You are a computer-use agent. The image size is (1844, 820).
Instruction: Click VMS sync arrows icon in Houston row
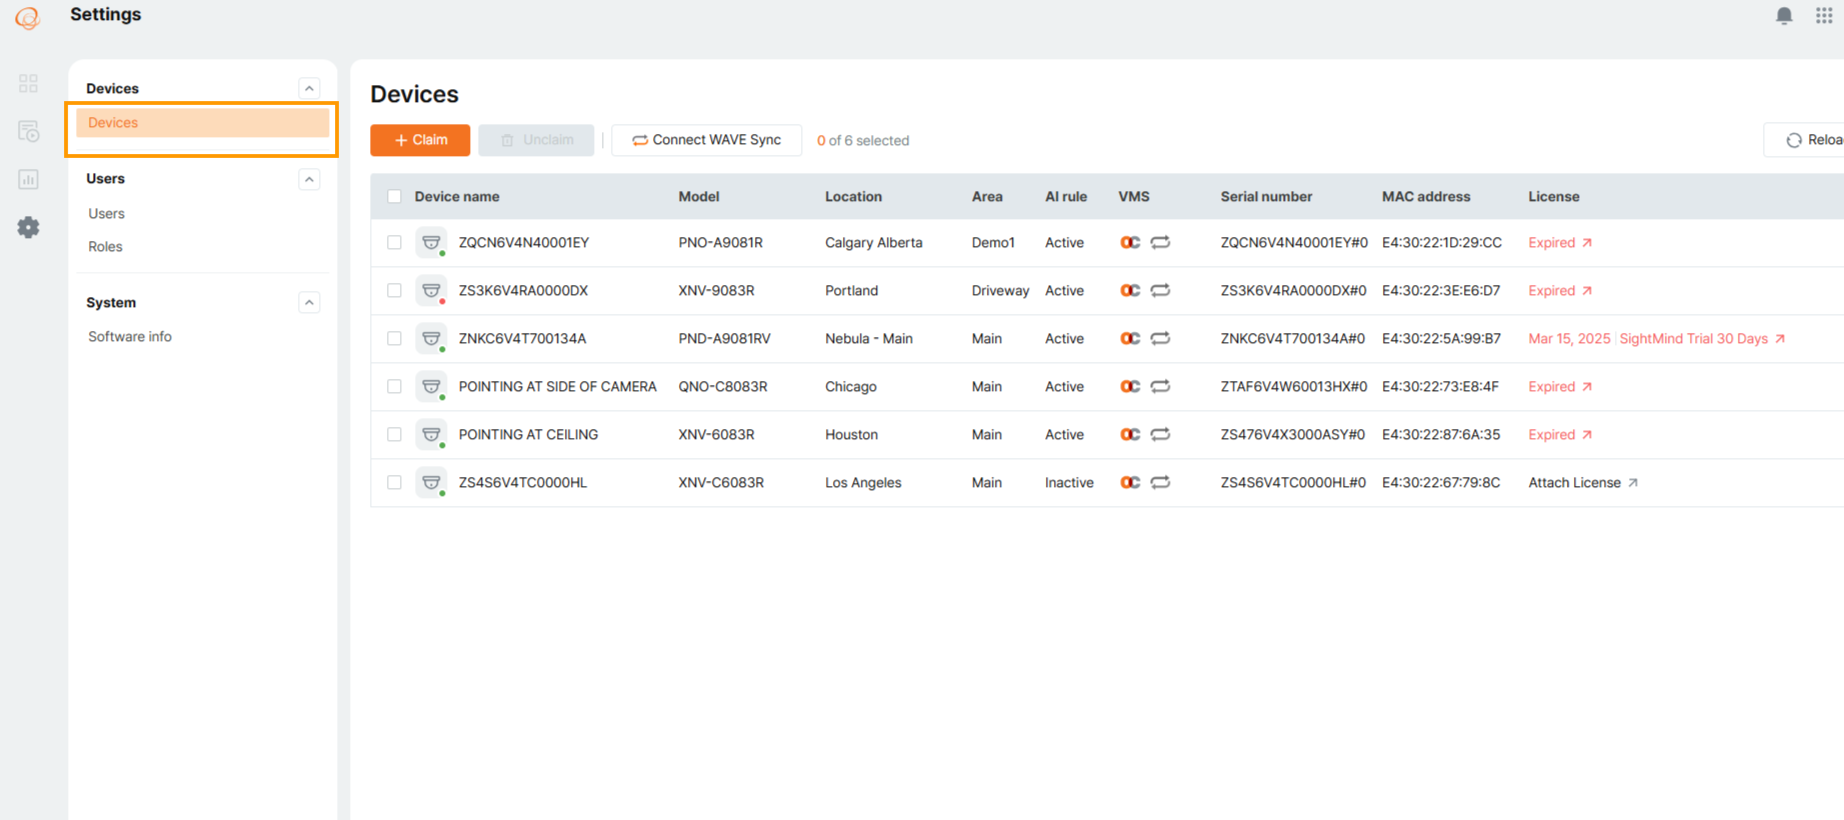[1160, 434]
